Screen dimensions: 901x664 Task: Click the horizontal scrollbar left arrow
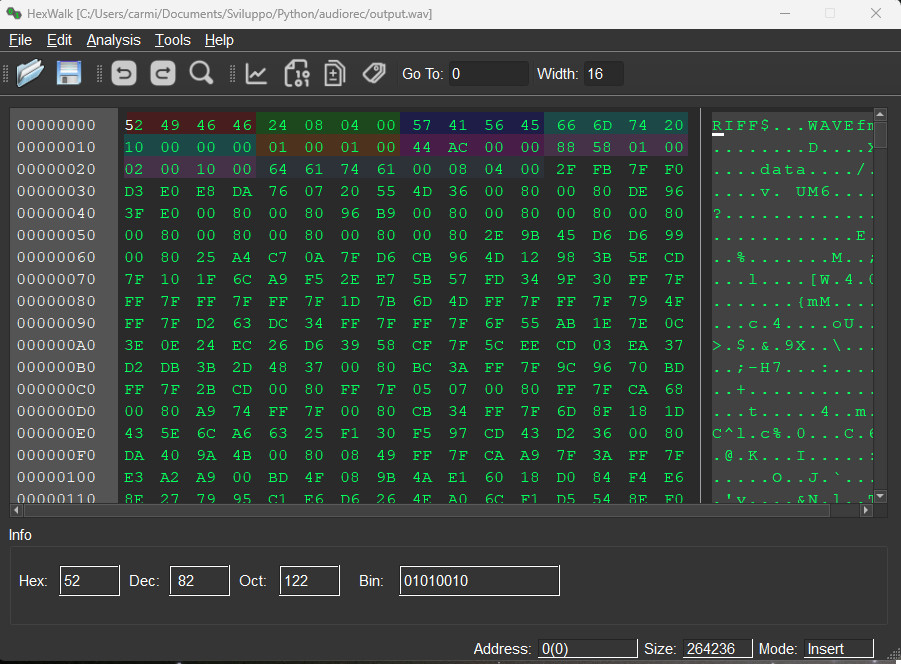tap(17, 510)
